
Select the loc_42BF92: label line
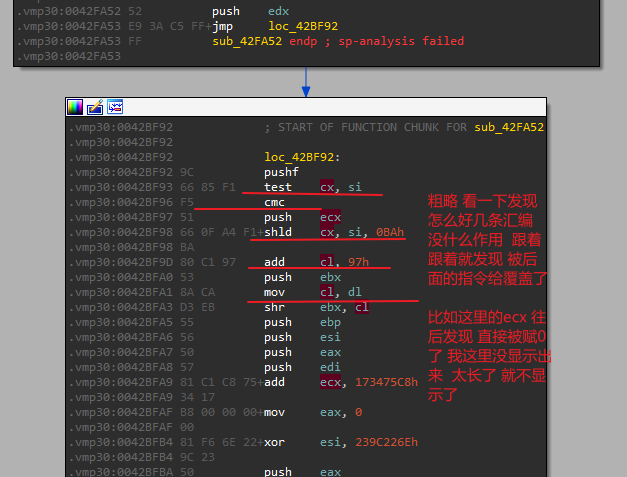tap(302, 157)
